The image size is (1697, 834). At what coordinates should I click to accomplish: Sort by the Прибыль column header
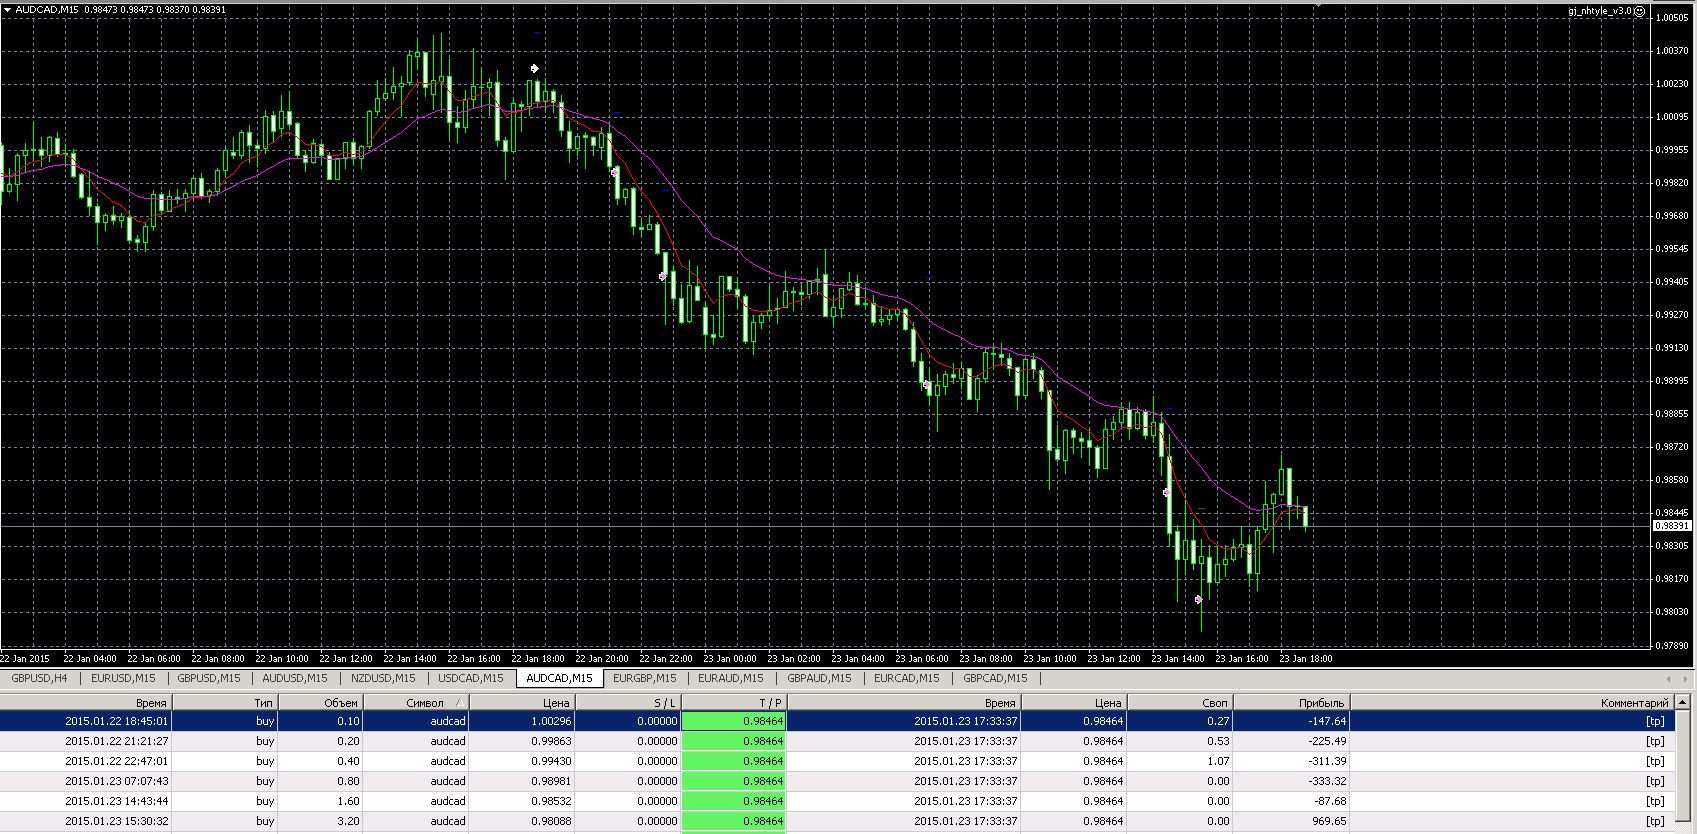(1292, 703)
